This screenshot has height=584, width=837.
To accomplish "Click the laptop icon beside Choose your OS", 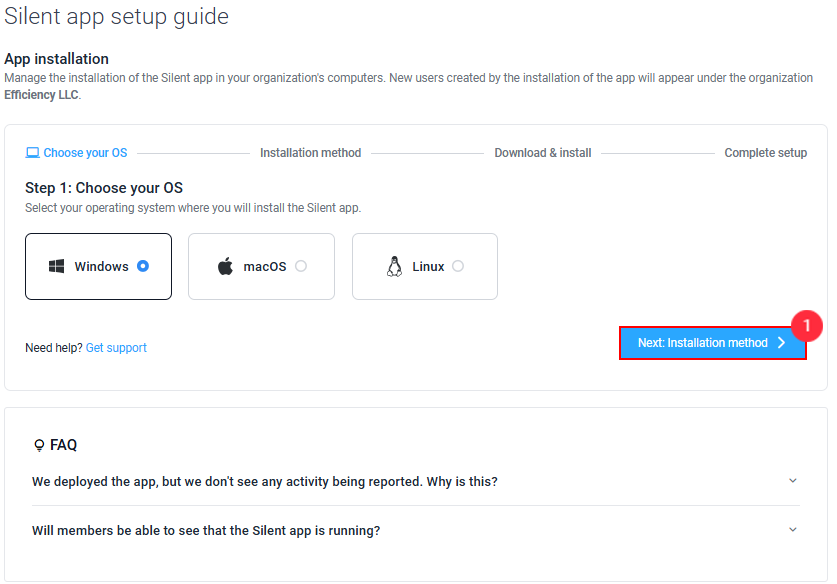I will pyautogui.click(x=33, y=153).
